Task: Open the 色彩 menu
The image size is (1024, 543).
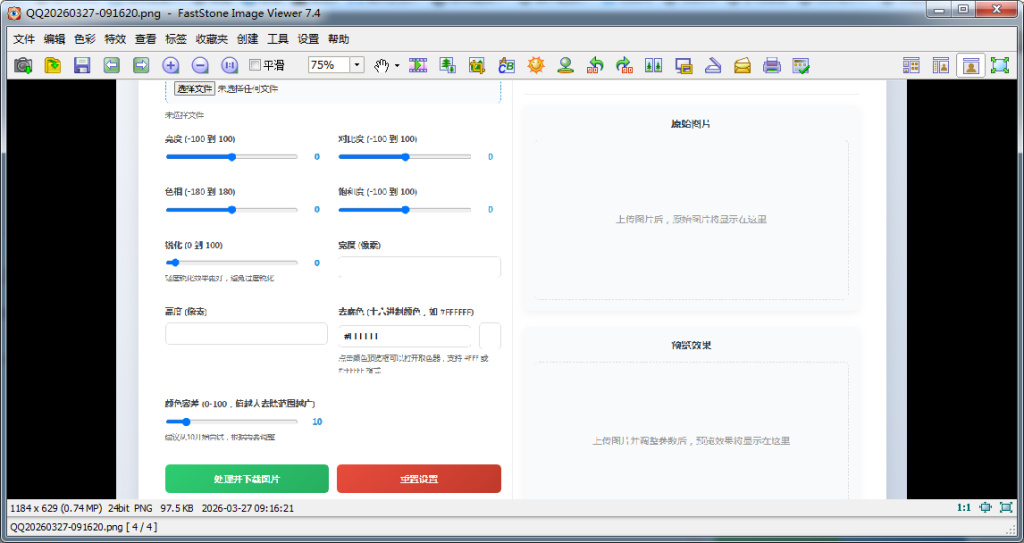Action: click(x=85, y=39)
